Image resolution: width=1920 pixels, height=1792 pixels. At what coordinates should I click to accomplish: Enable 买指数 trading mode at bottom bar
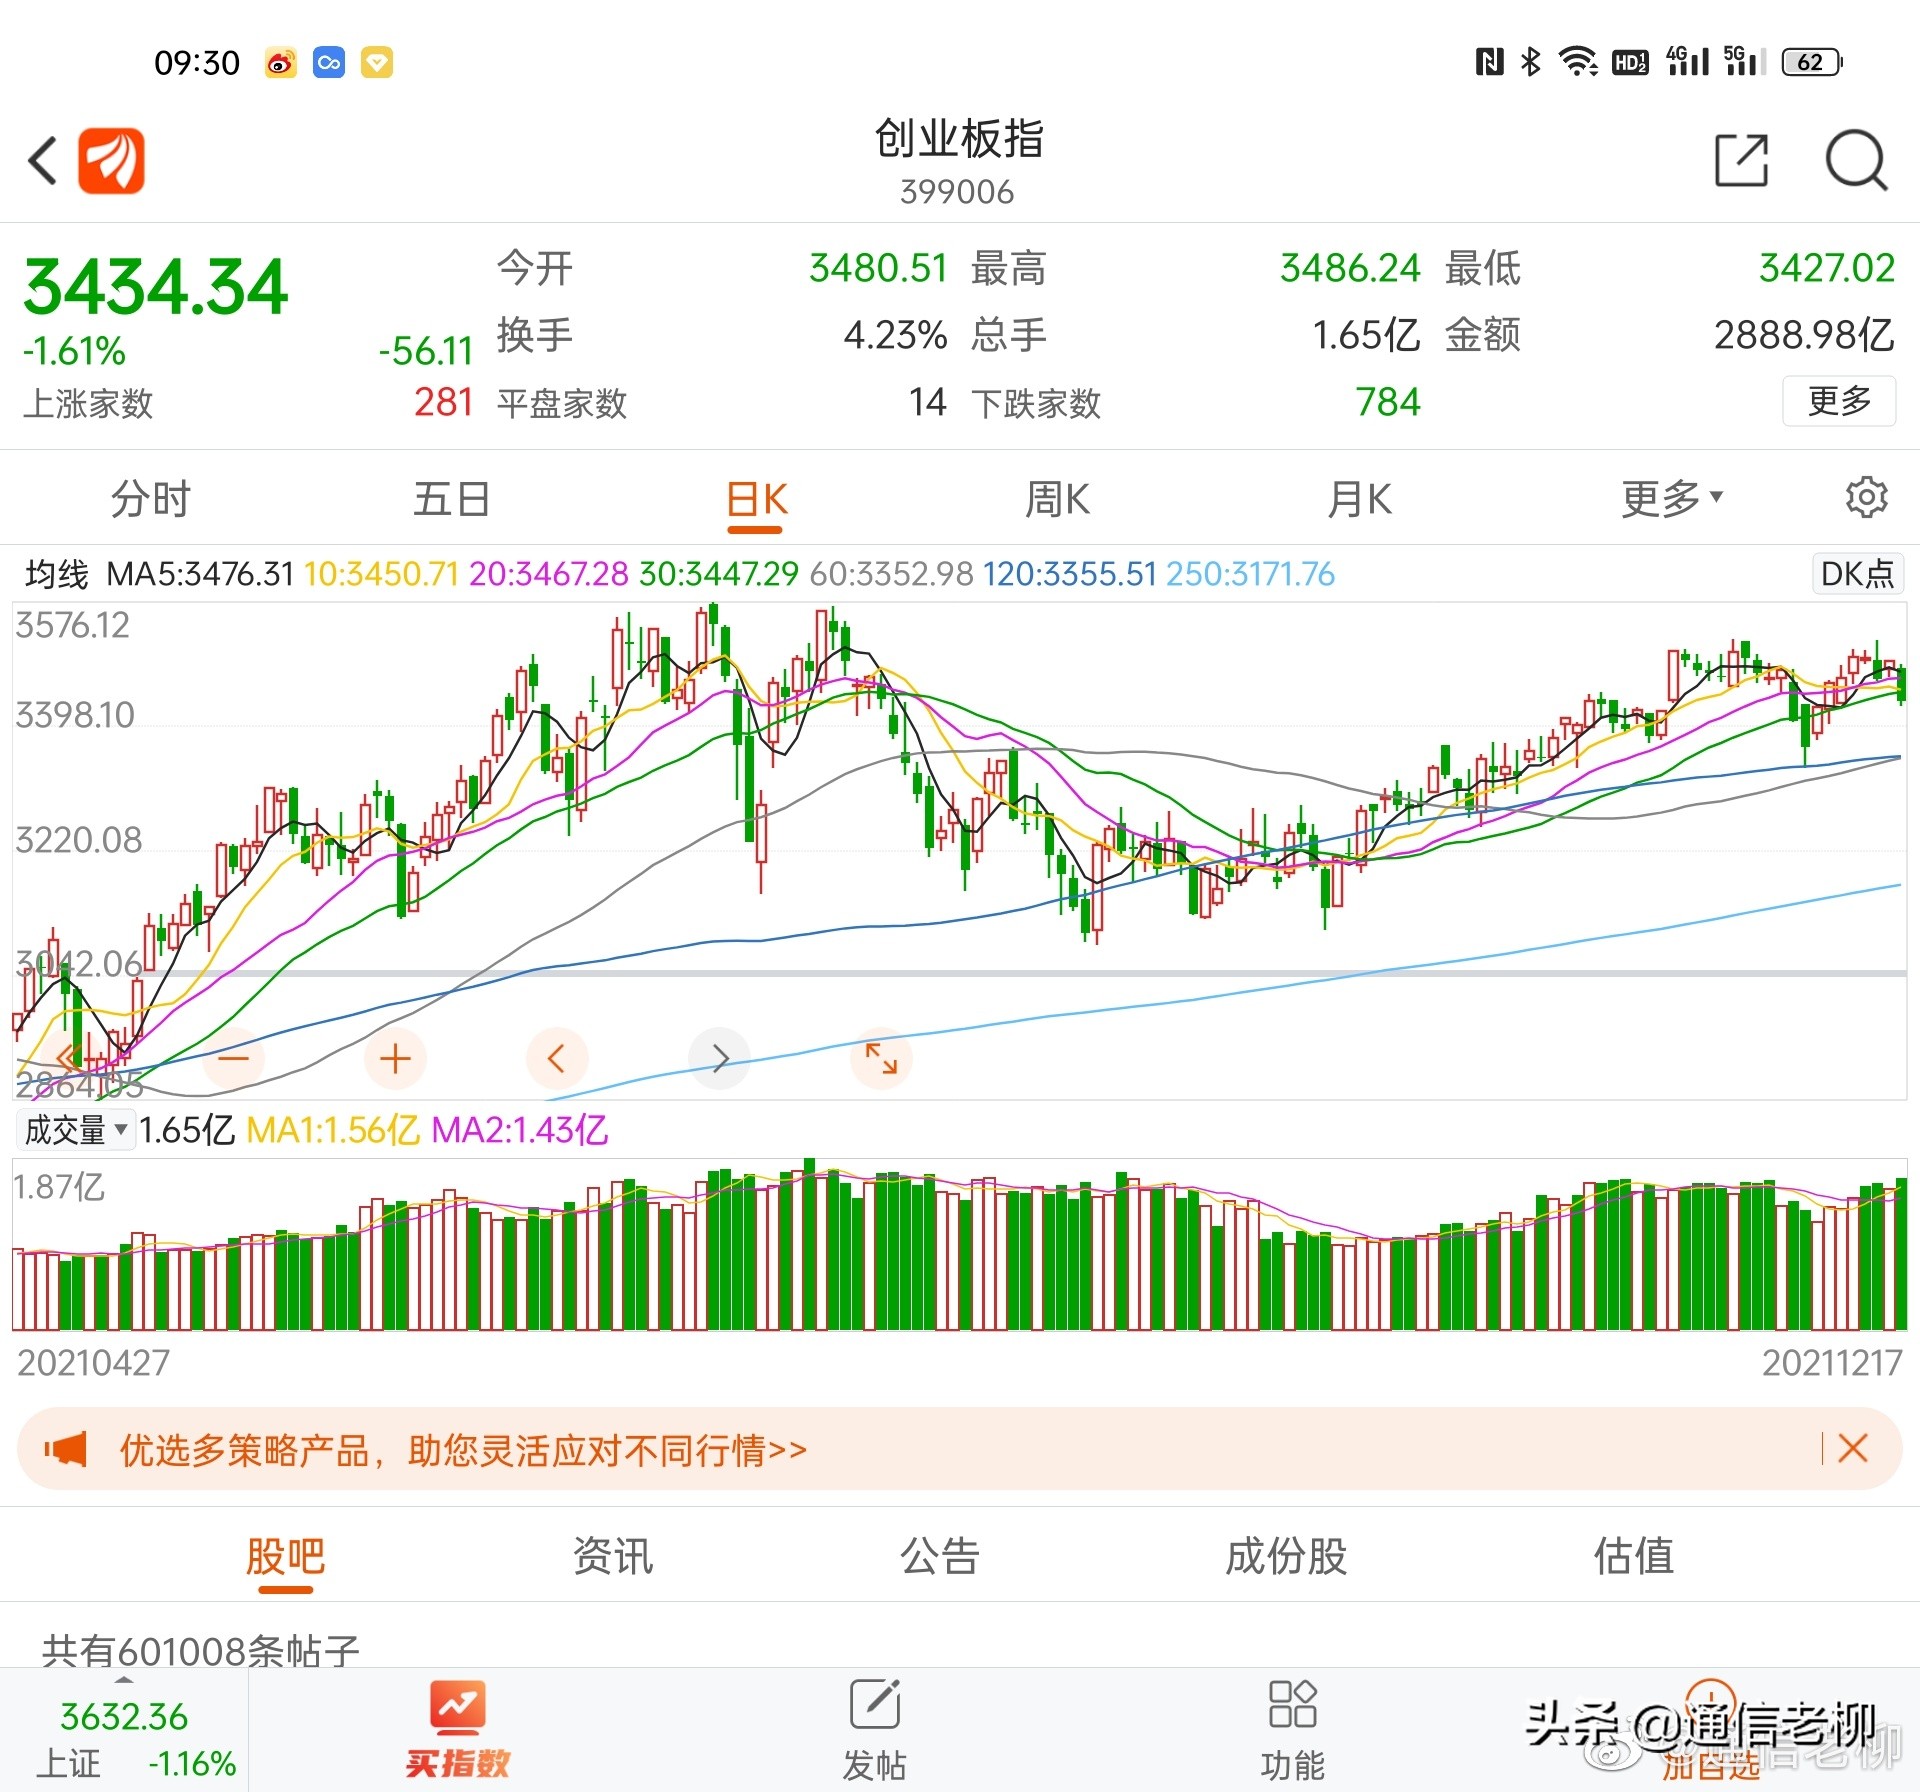tap(456, 1730)
